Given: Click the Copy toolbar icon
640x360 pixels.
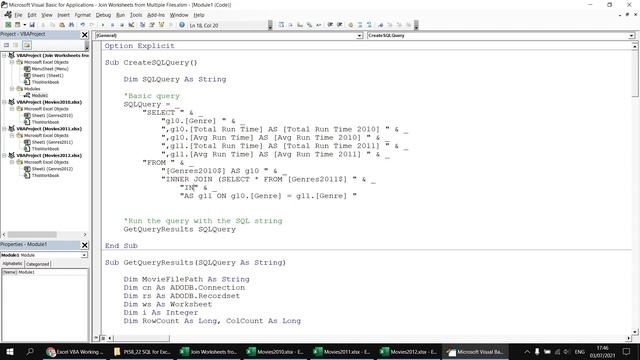Looking at the screenshot, I should (x=53, y=25).
